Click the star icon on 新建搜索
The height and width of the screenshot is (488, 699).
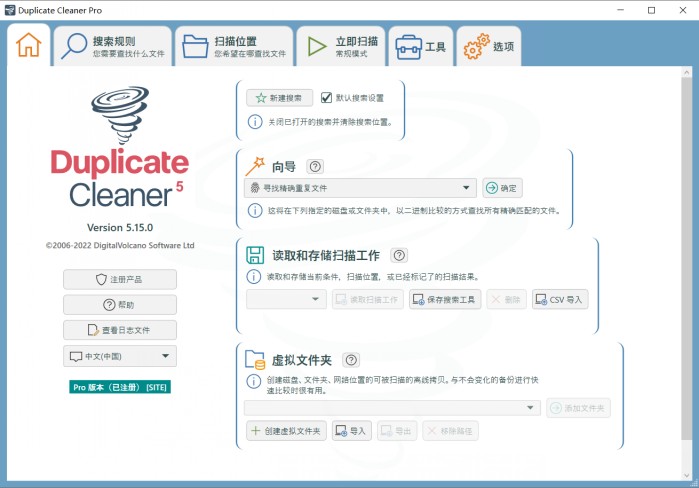click(261, 98)
